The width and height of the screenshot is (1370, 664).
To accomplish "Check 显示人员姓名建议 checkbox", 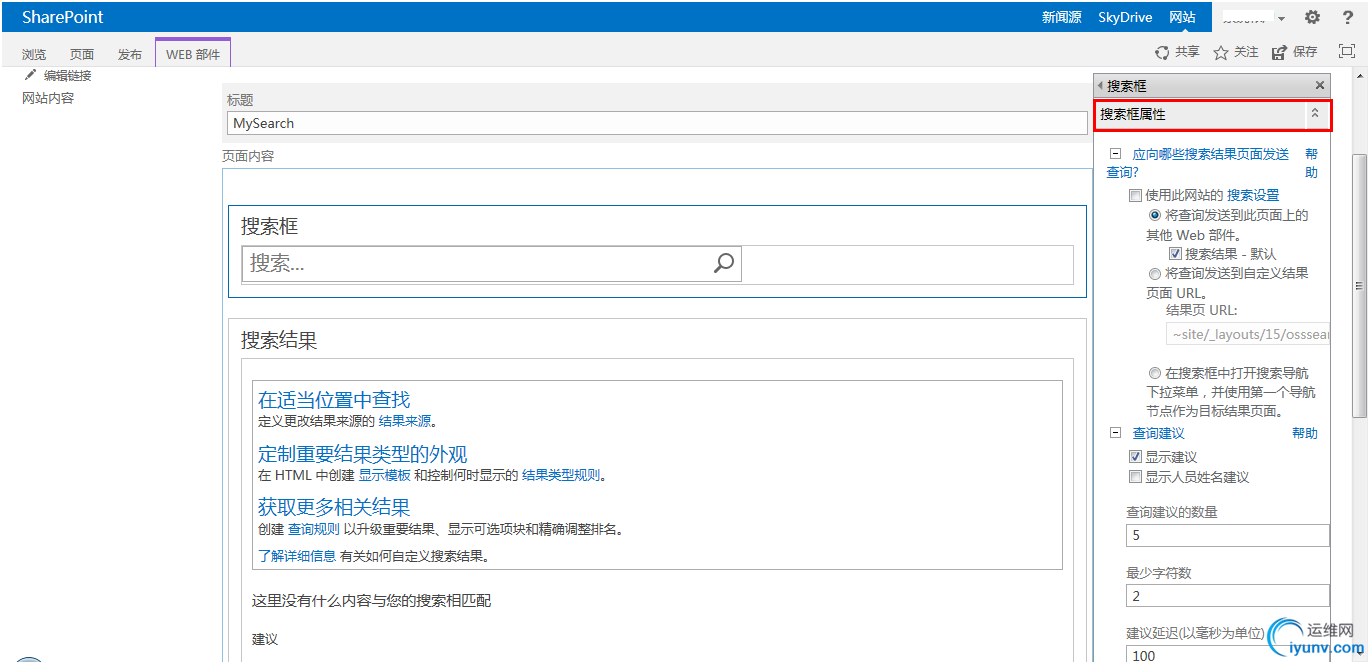I will point(1135,477).
